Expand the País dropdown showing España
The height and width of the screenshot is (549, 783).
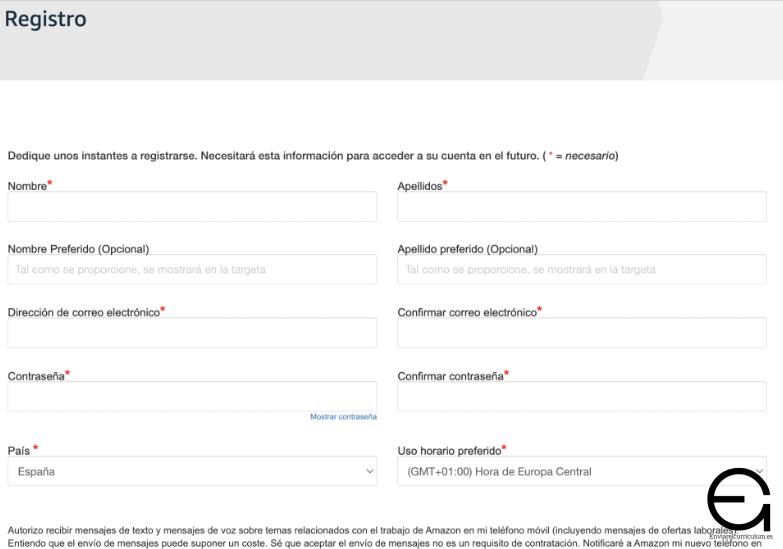pyautogui.click(x=192, y=471)
